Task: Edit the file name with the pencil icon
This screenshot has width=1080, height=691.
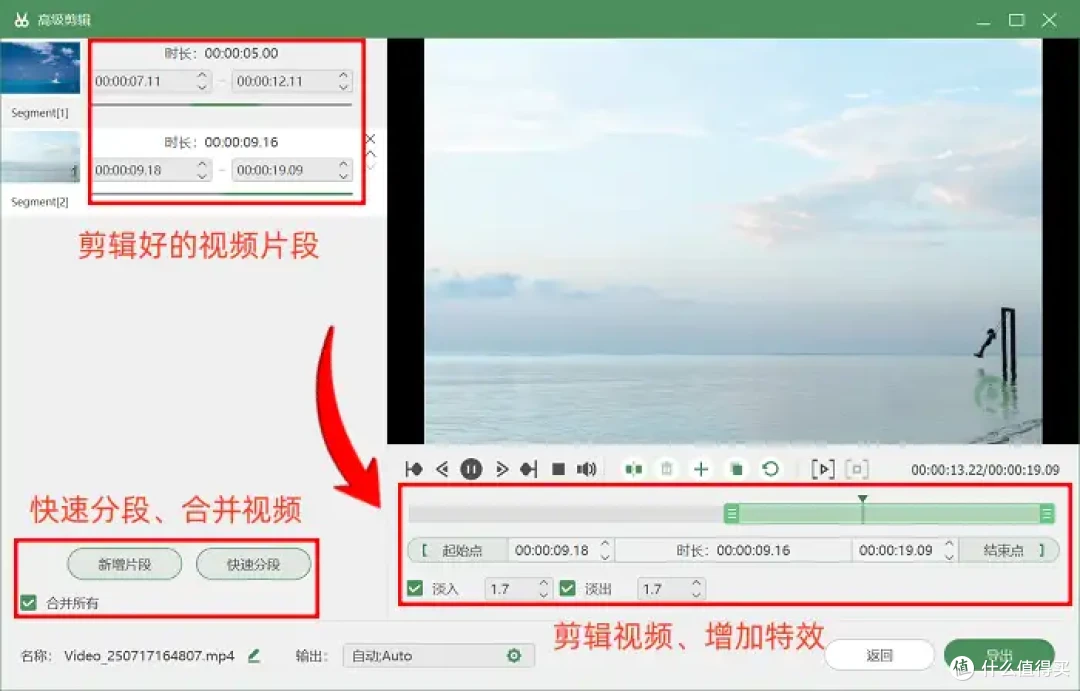Action: coord(254,656)
